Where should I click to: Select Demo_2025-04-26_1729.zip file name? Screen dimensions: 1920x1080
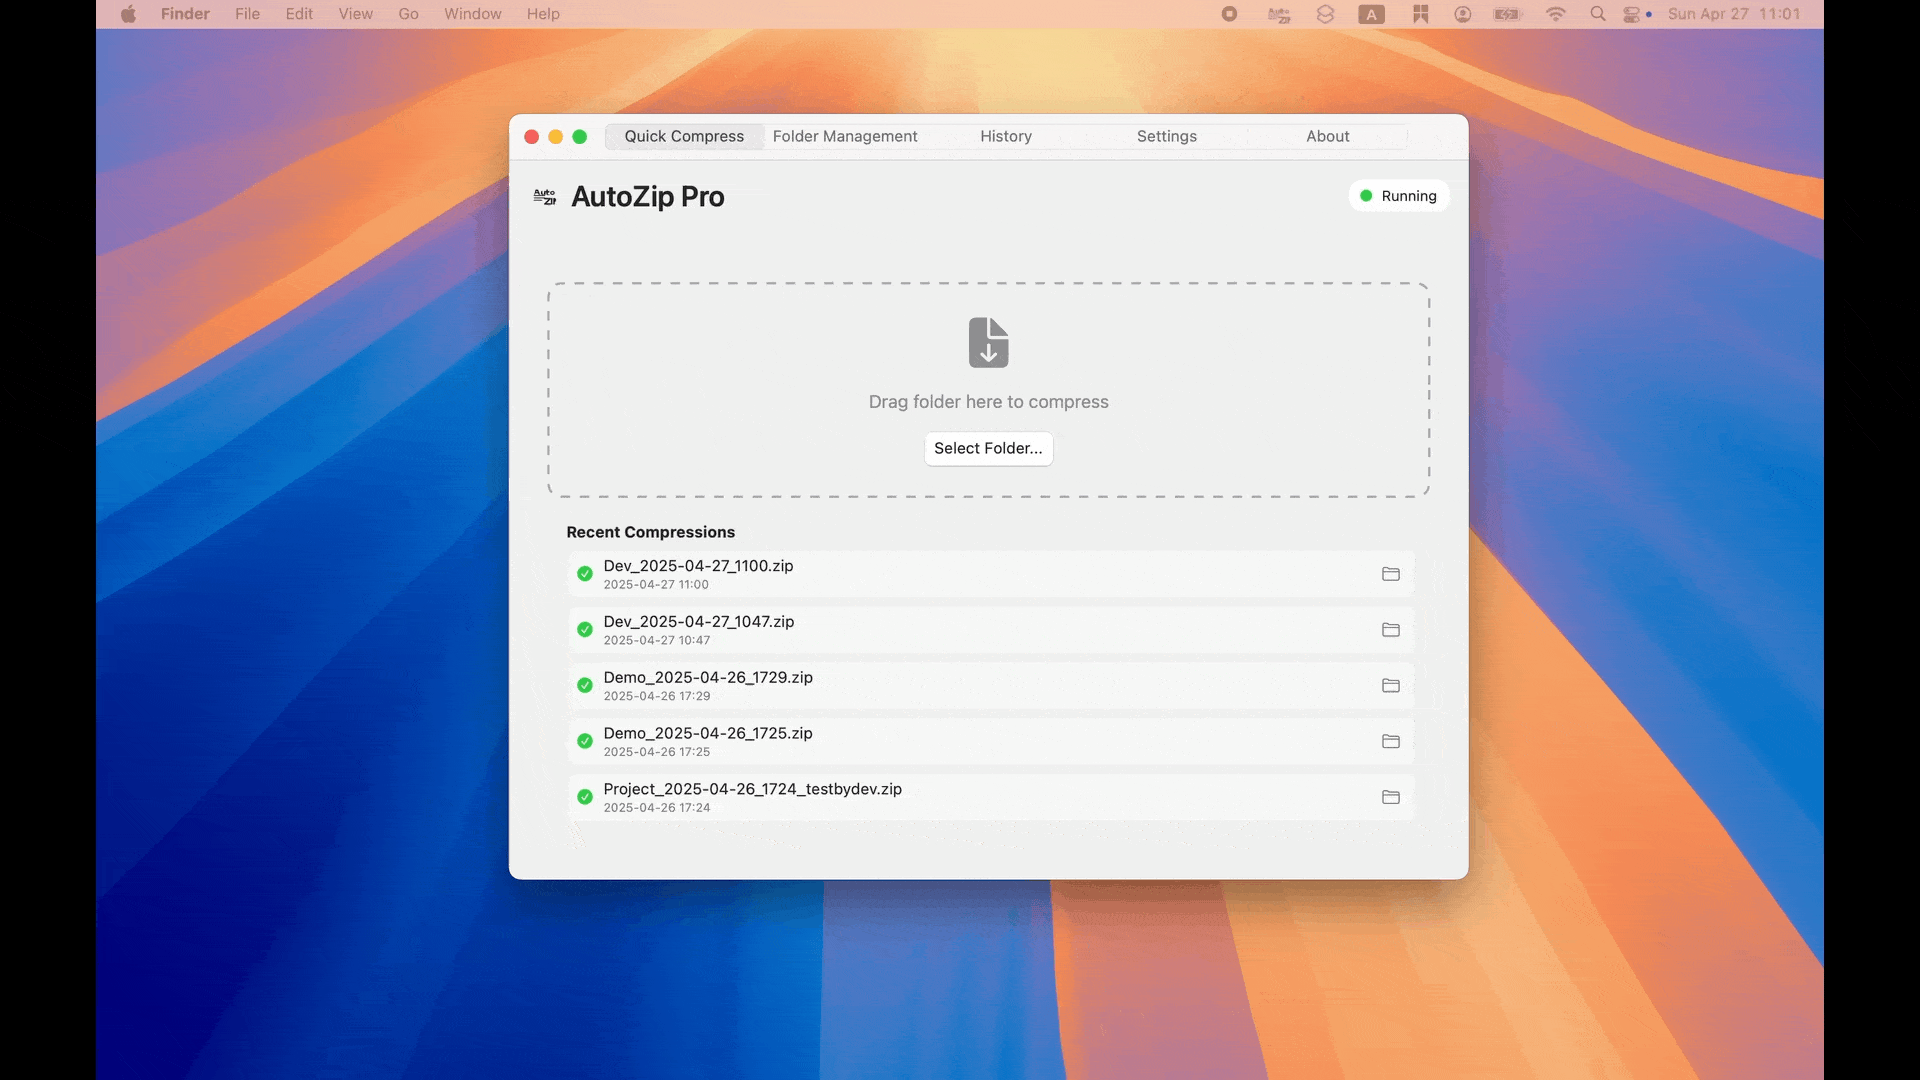tap(708, 678)
